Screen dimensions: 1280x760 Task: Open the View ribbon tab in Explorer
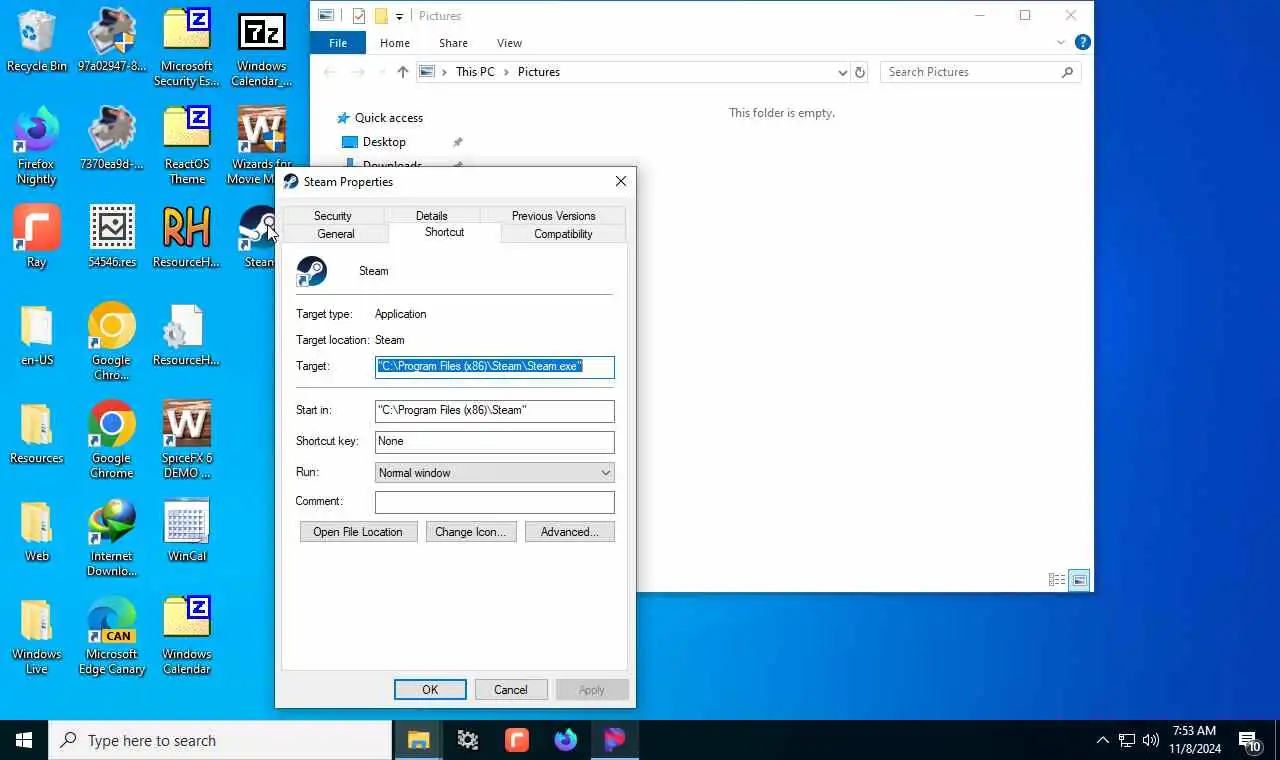tap(509, 43)
